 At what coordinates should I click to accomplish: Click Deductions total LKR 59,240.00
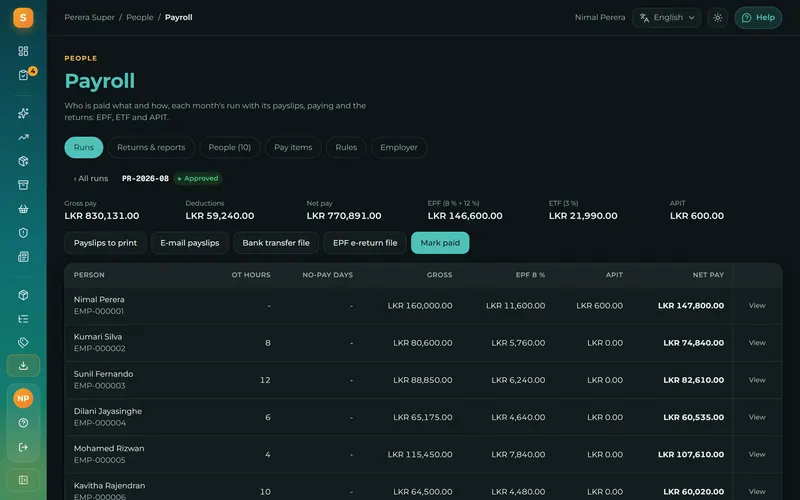point(219,216)
